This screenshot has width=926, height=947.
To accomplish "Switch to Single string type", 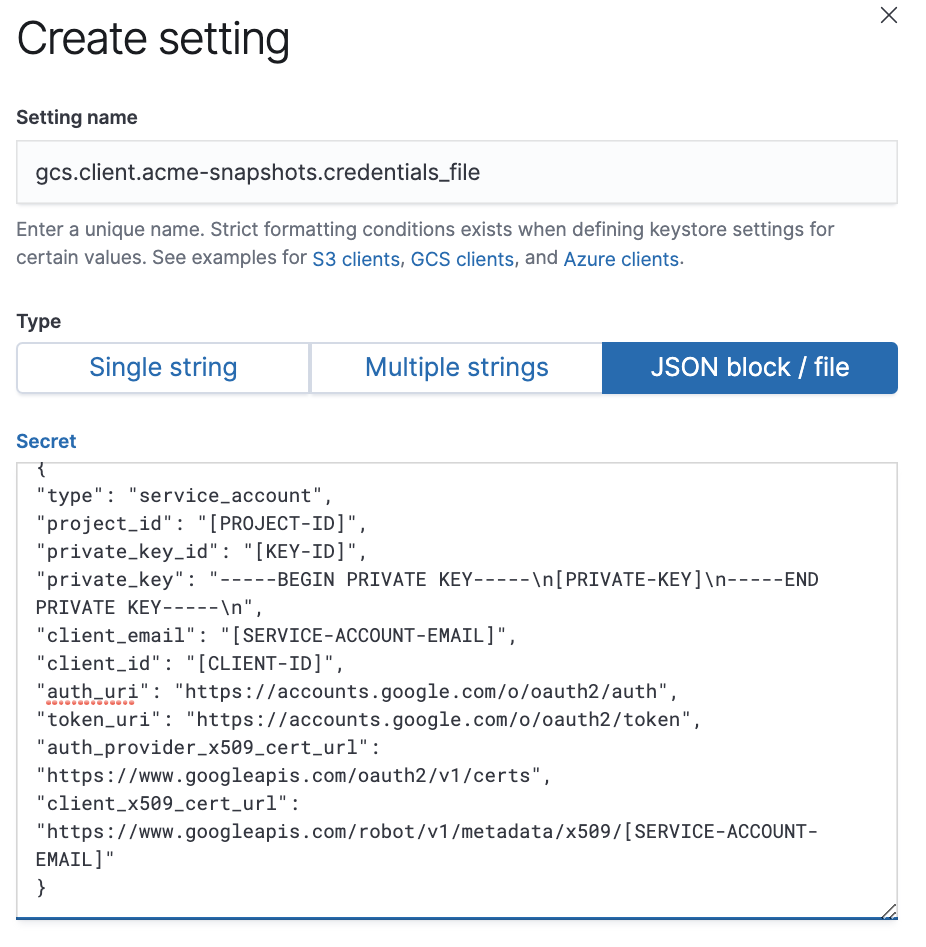I will point(162,367).
